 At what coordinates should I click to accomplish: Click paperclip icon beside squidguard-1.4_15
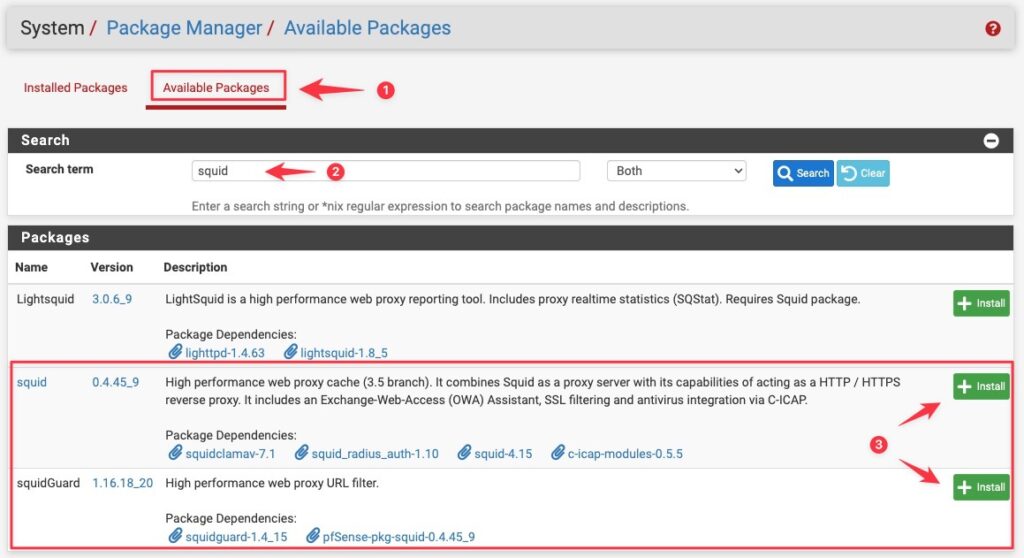pyautogui.click(x=175, y=536)
